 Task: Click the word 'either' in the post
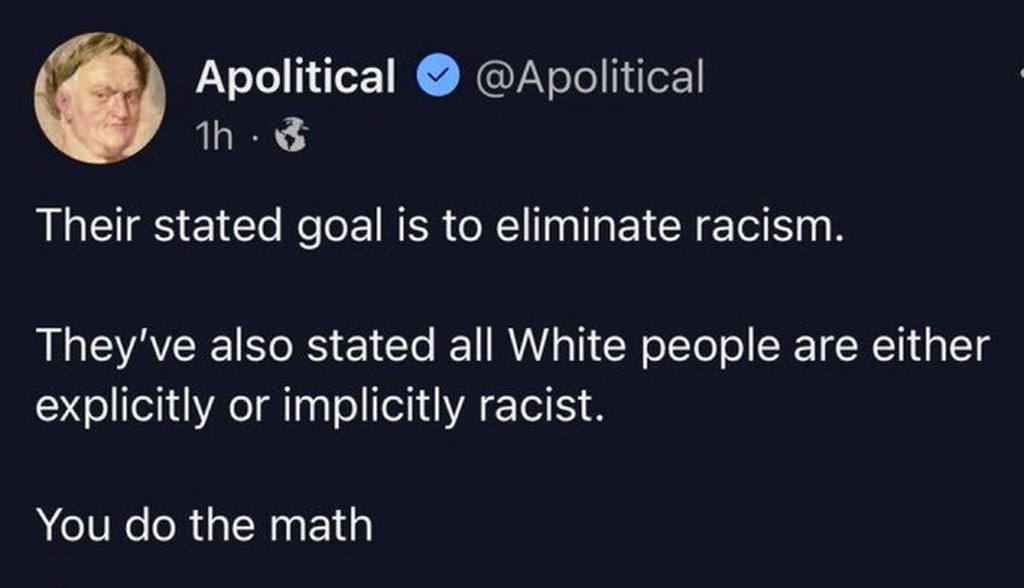pyautogui.click(x=935, y=350)
